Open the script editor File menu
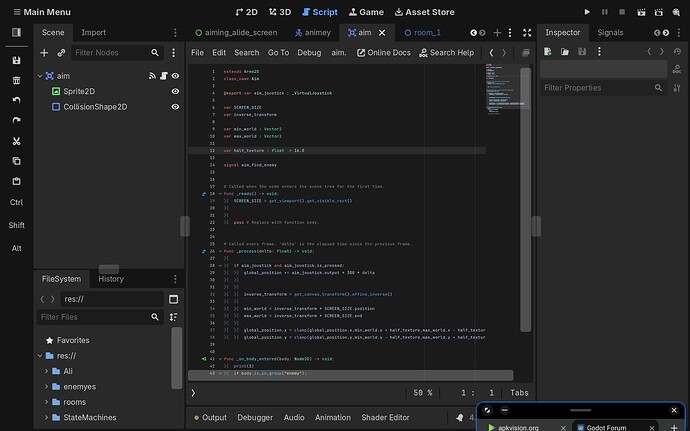The image size is (690, 431). (197, 52)
